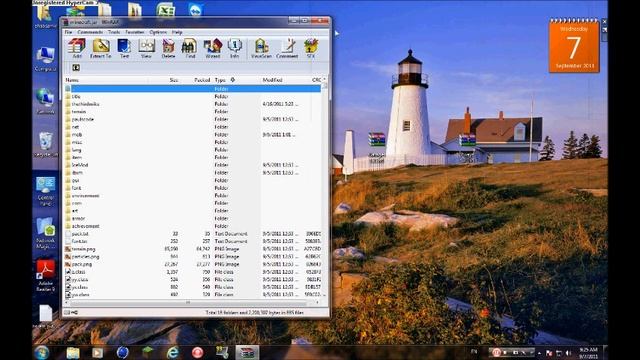Select the 'terrain' folder row
The image size is (640, 360).
[x=193, y=111]
